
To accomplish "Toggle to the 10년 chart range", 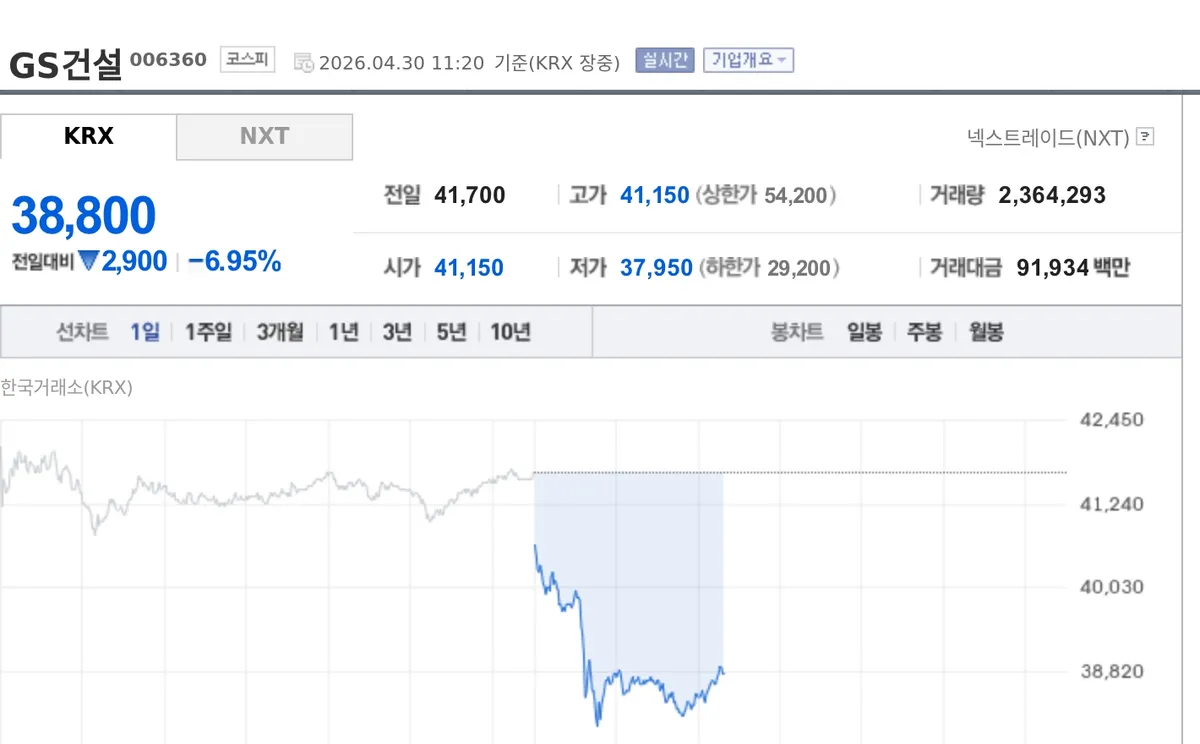I will tap(511, 331).
